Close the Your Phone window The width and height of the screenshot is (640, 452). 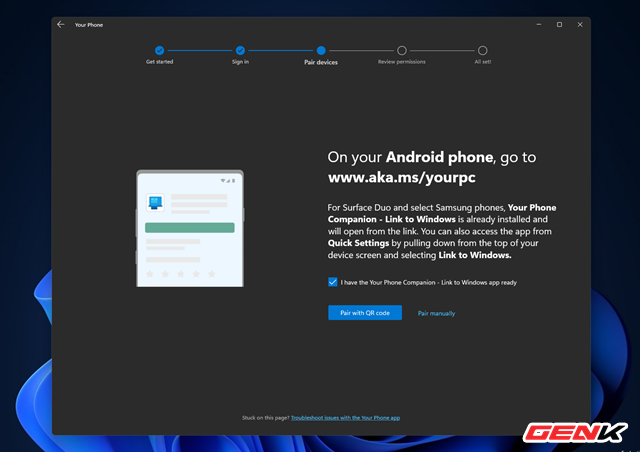[x=580, y=24]
